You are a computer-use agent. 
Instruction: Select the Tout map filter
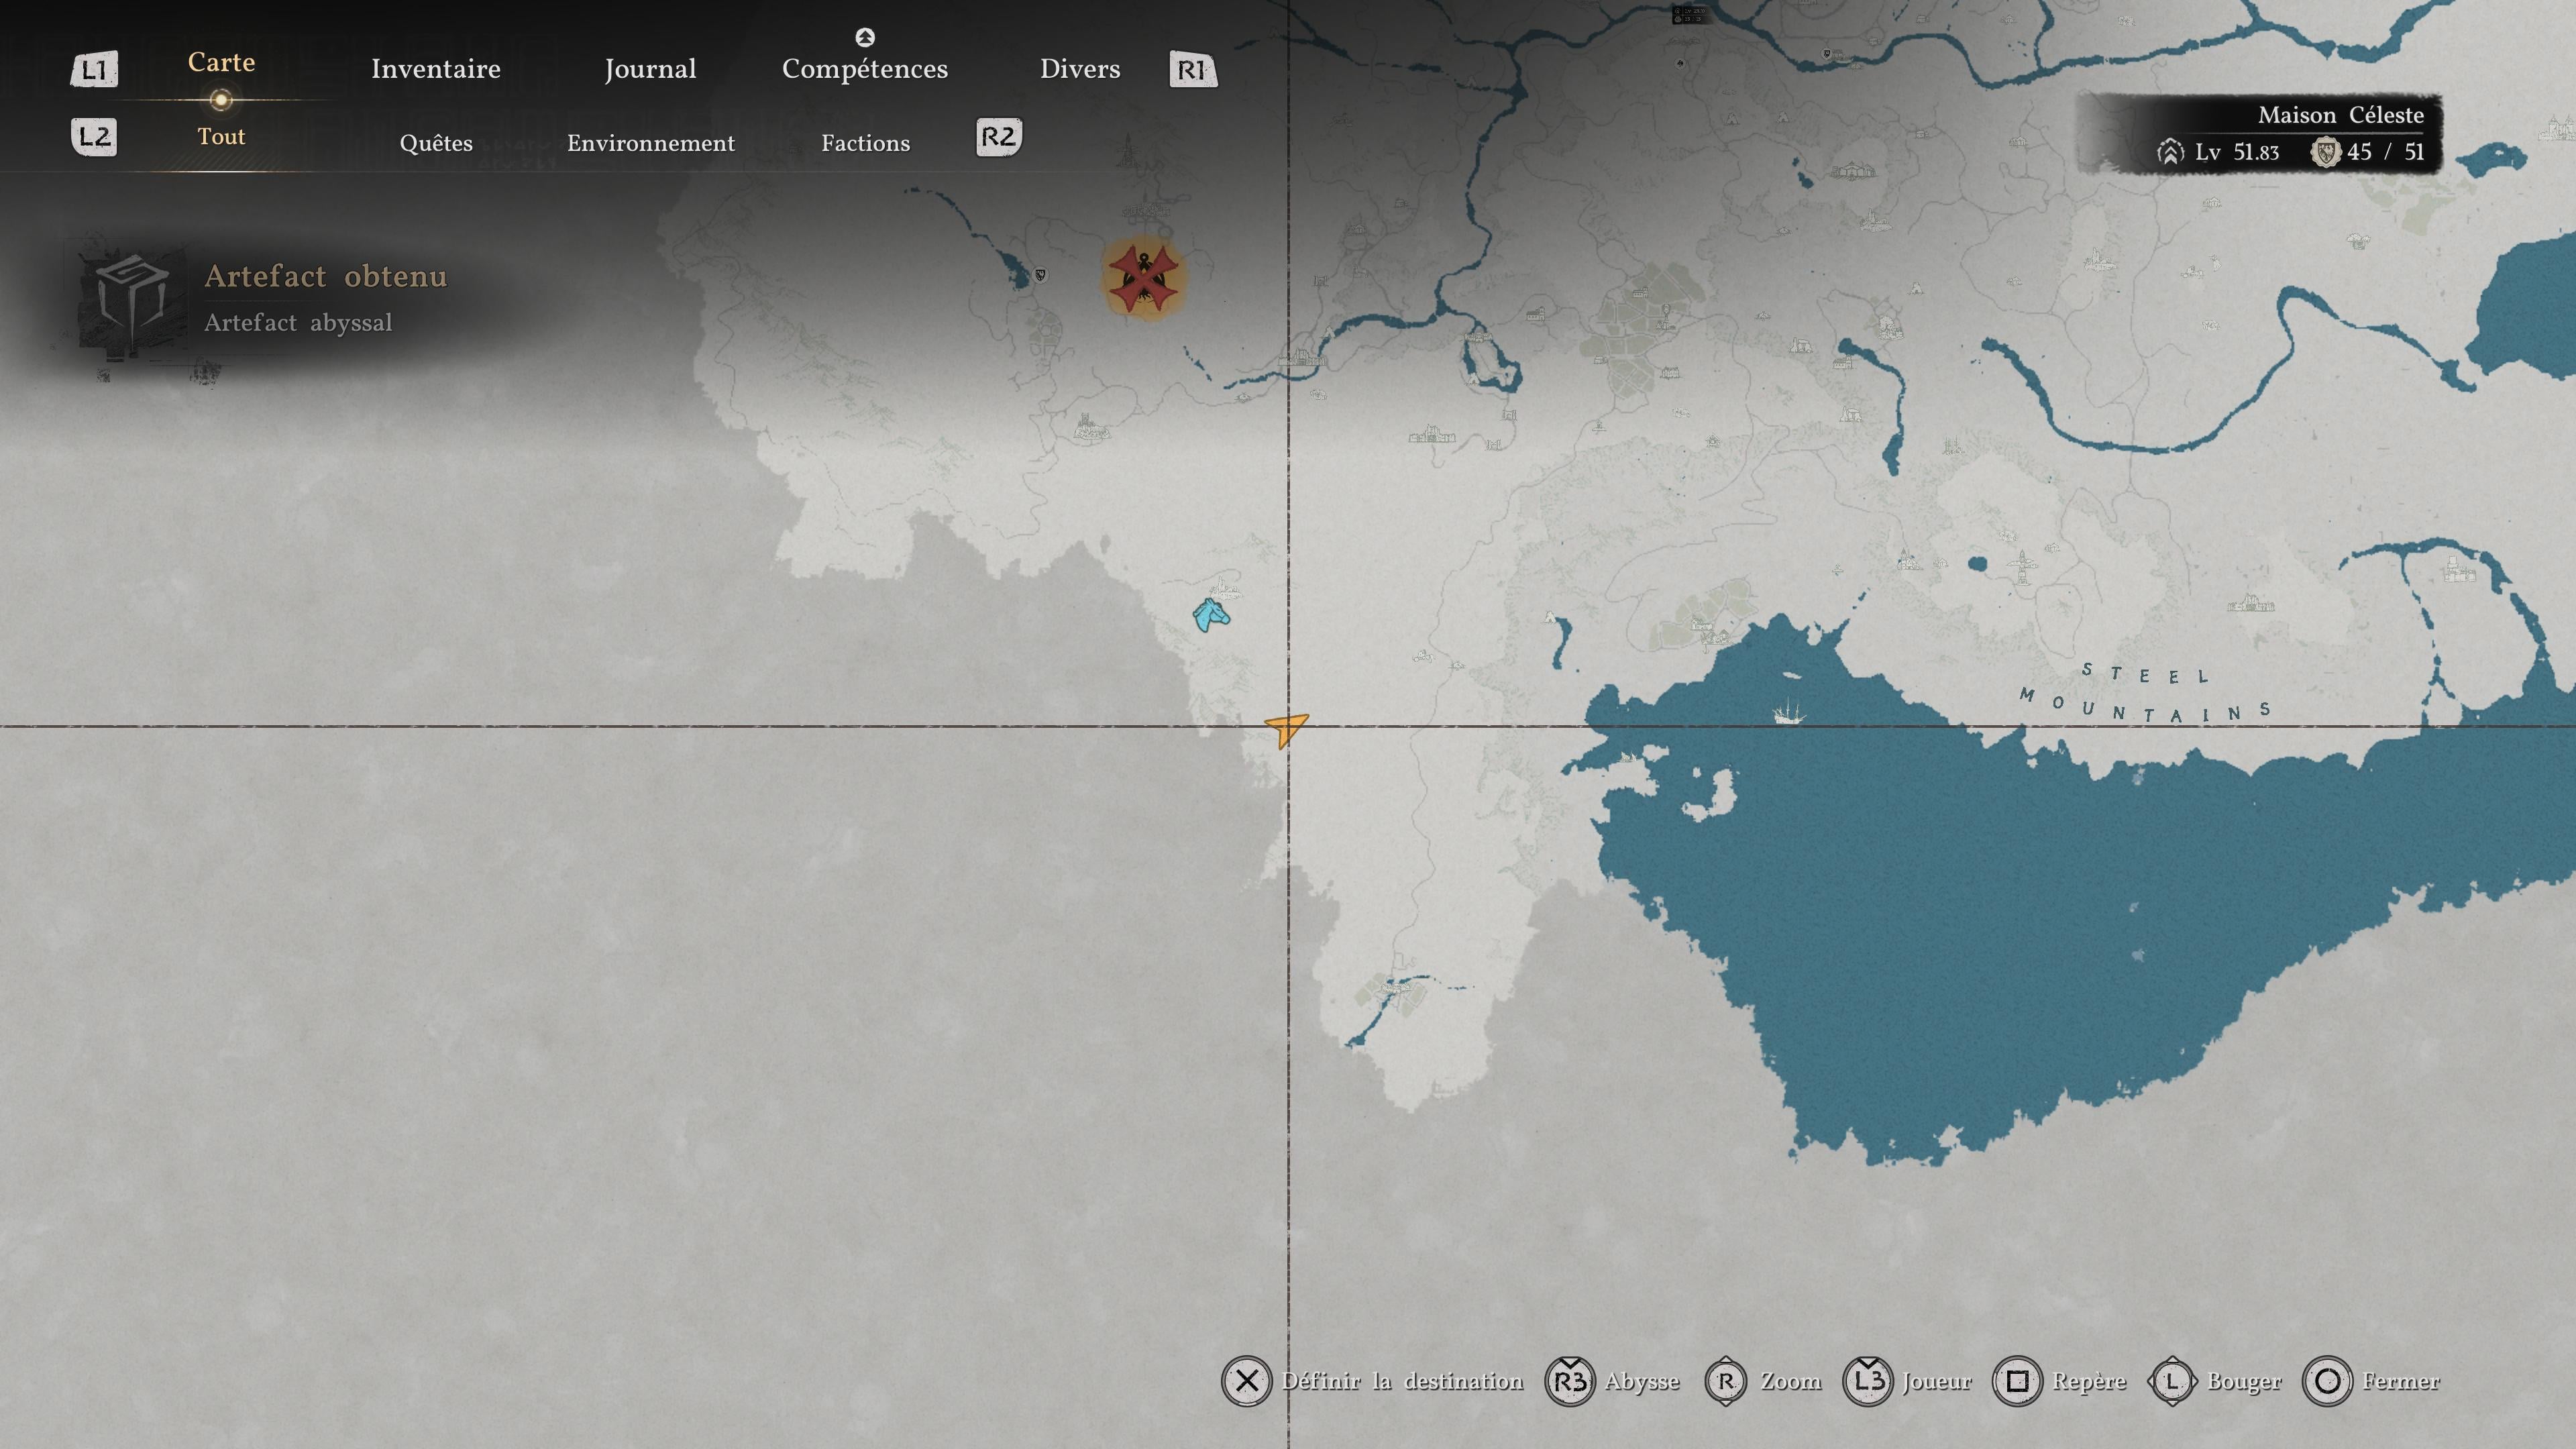point(221,137)
